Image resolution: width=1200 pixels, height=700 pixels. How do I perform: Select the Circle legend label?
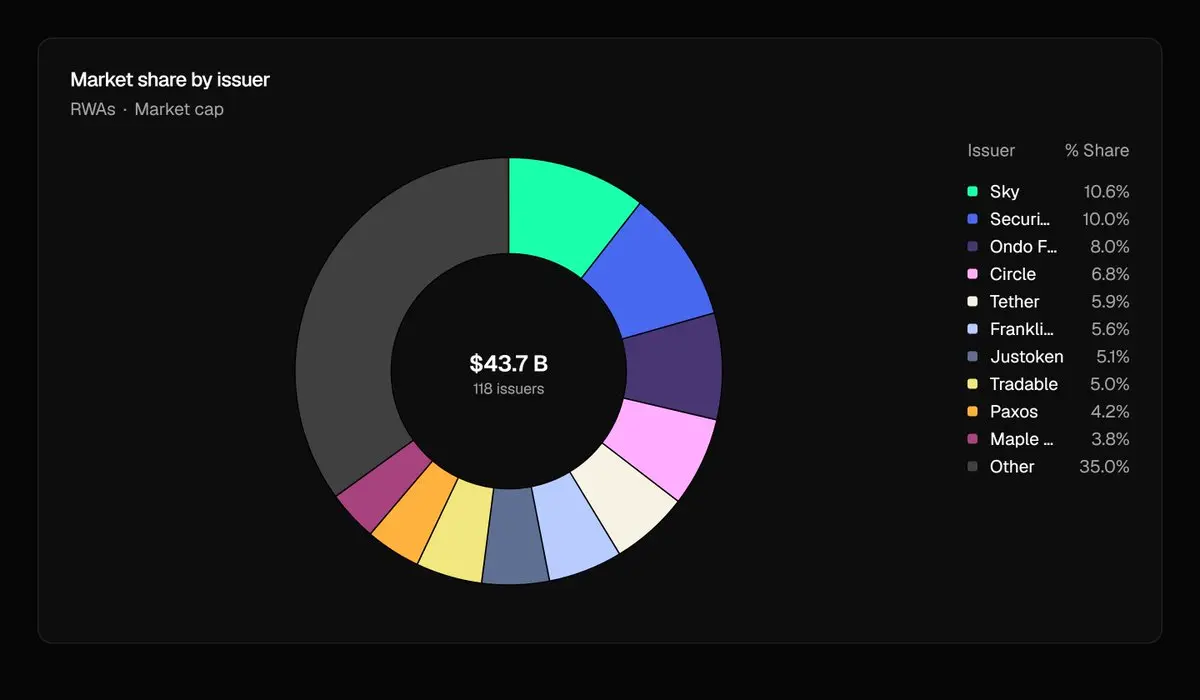click(x=1013, y=274)
